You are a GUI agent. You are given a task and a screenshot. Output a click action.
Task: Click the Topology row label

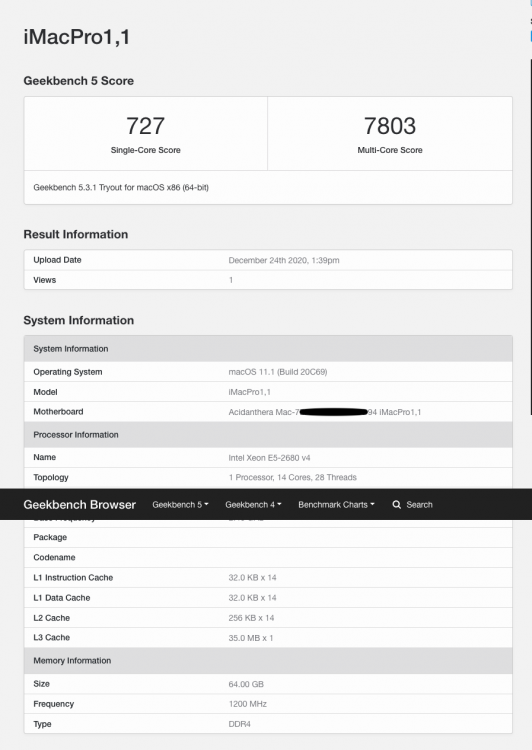51,477
